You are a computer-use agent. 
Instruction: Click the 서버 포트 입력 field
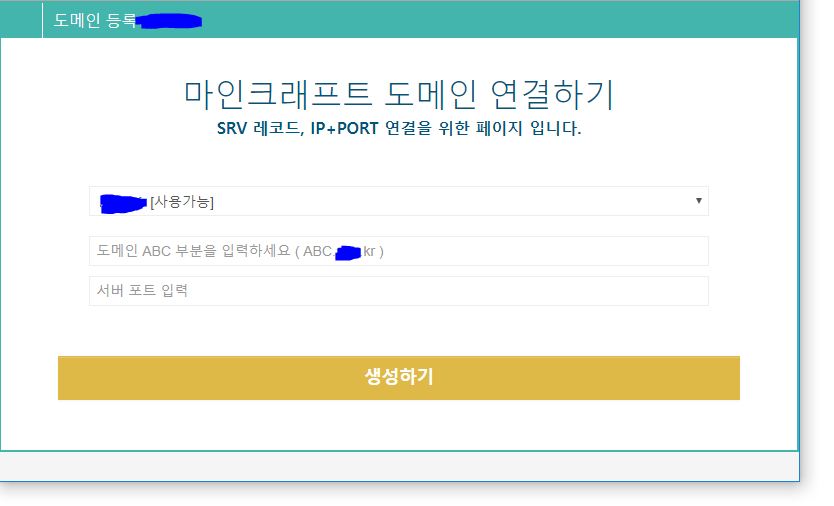[x=398, y=291]
